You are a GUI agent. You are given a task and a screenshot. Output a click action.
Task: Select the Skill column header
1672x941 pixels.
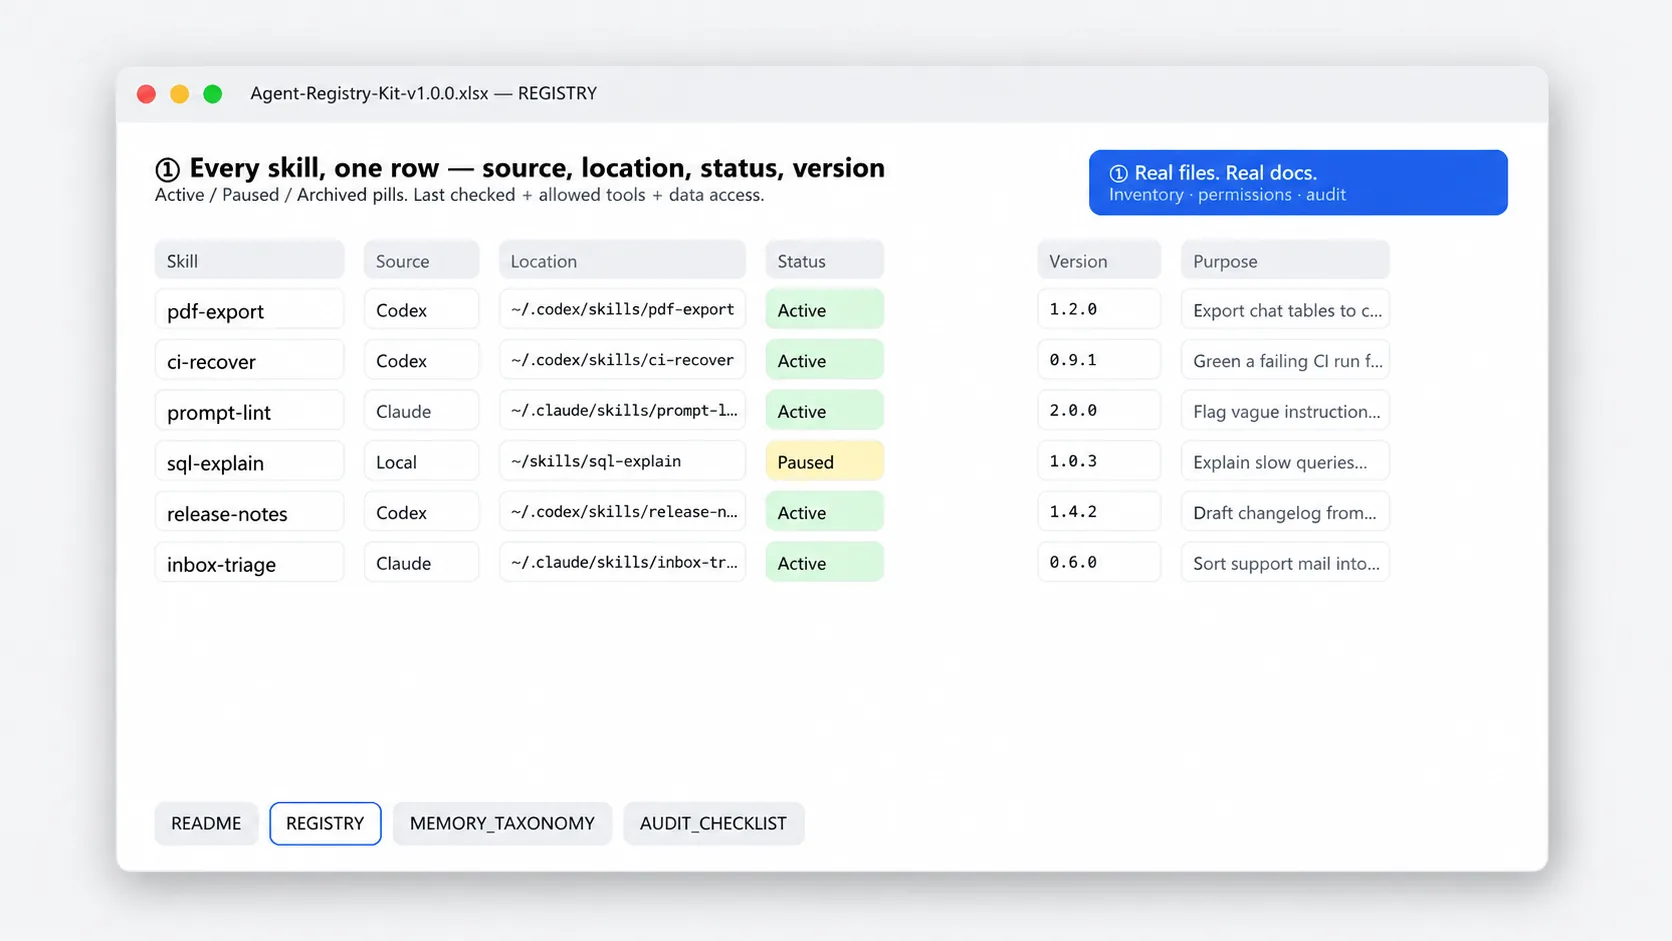click(x=249, y=260)
